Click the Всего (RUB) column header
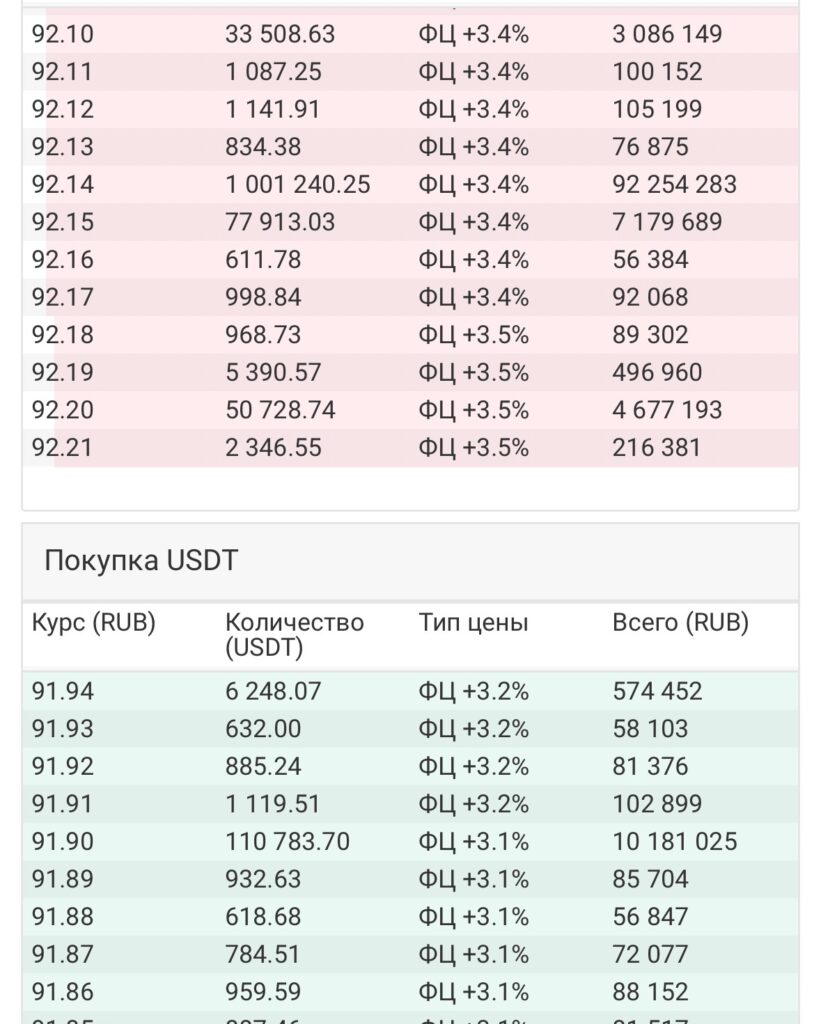The height and width of the screenshot is (1024, 821). pyautogui.click(x=680, y=622)
